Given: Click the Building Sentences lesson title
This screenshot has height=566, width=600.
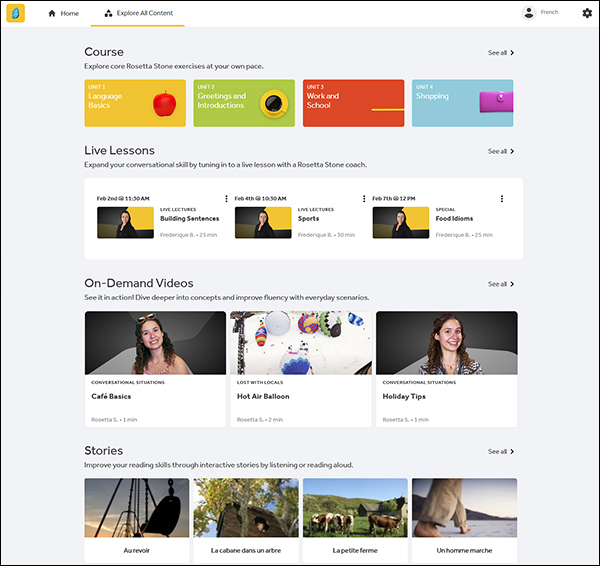Looking at the screenshot, I should 189,219.
